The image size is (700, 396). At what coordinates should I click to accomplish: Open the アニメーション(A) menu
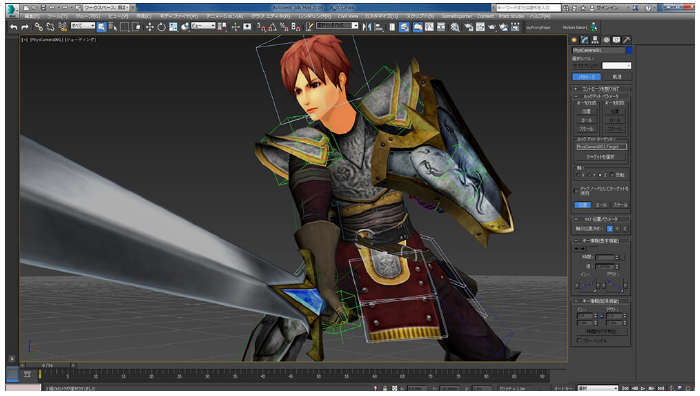[x=224, y=17]
